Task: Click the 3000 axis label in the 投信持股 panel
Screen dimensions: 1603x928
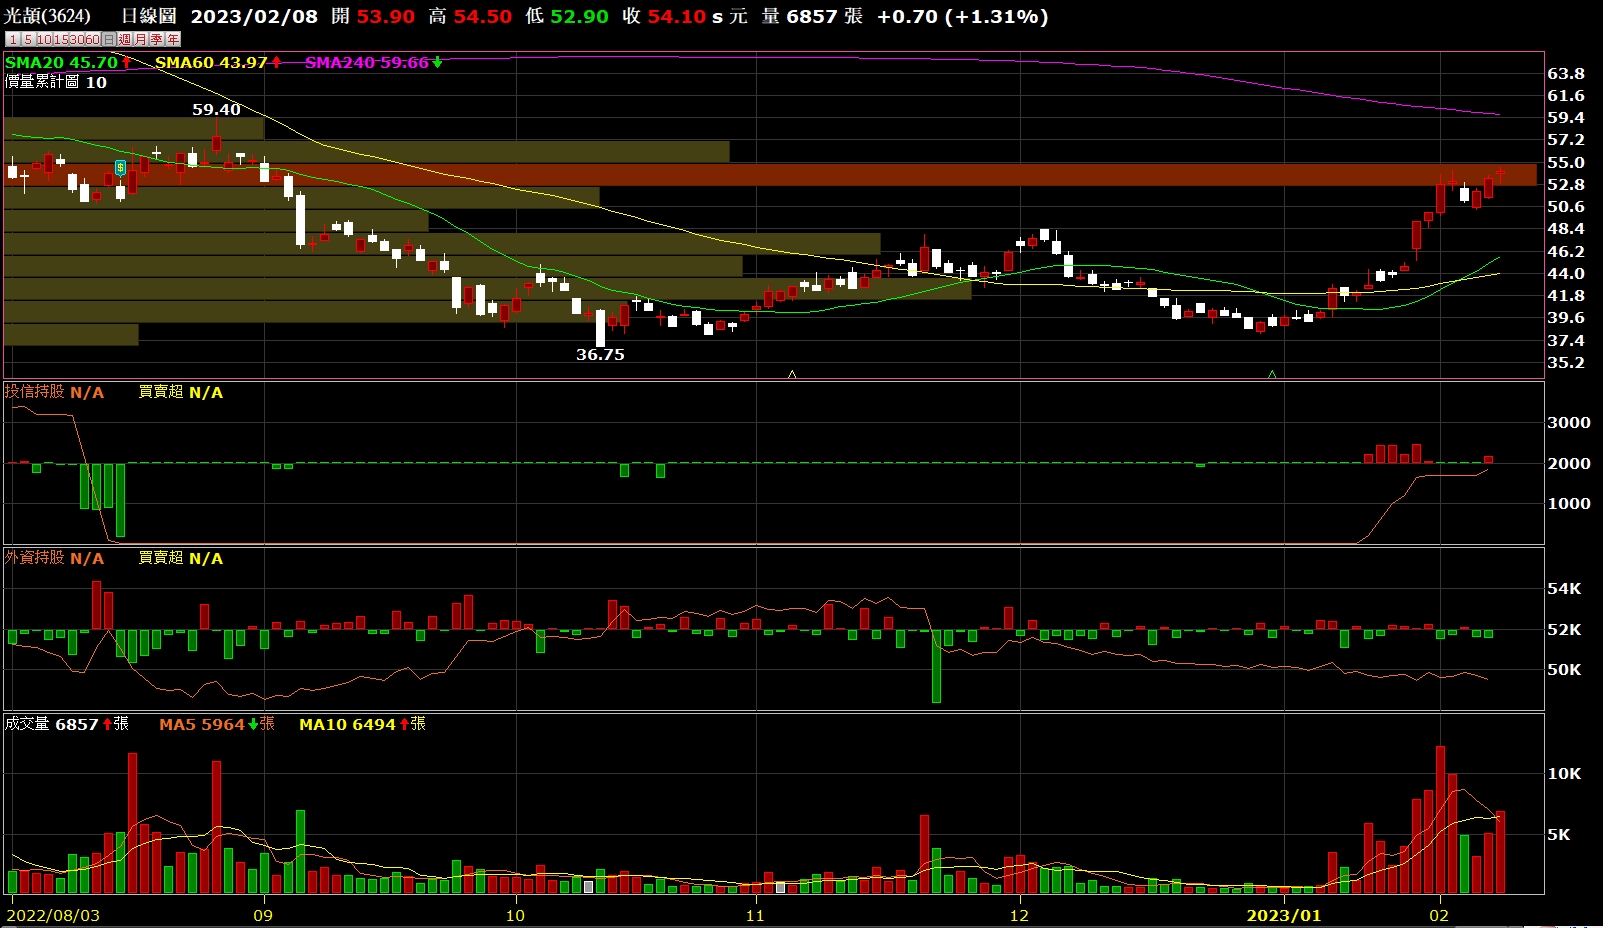Action: click(x=1568, y=422)
